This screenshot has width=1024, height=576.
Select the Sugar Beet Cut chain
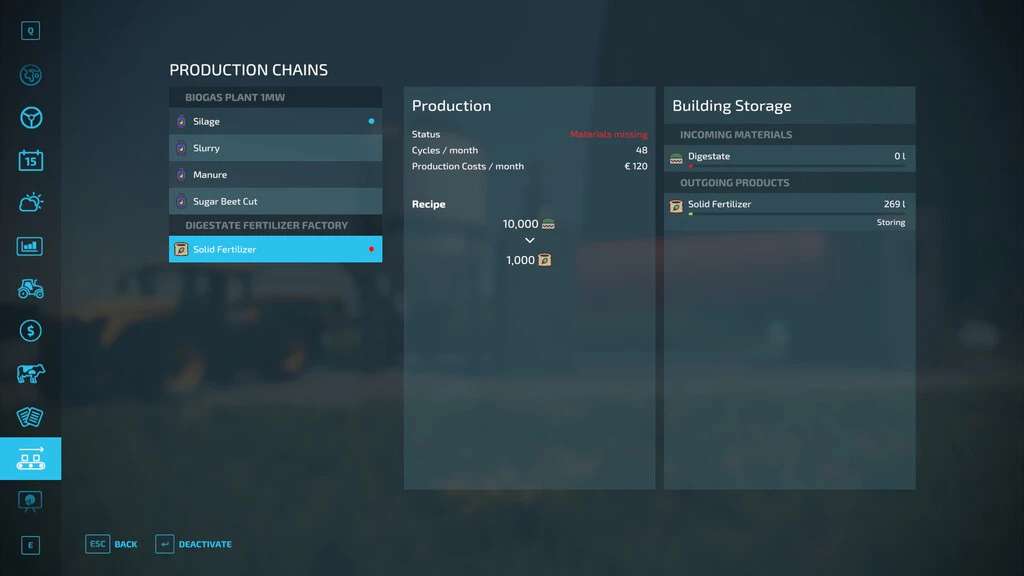pos(276,201)
